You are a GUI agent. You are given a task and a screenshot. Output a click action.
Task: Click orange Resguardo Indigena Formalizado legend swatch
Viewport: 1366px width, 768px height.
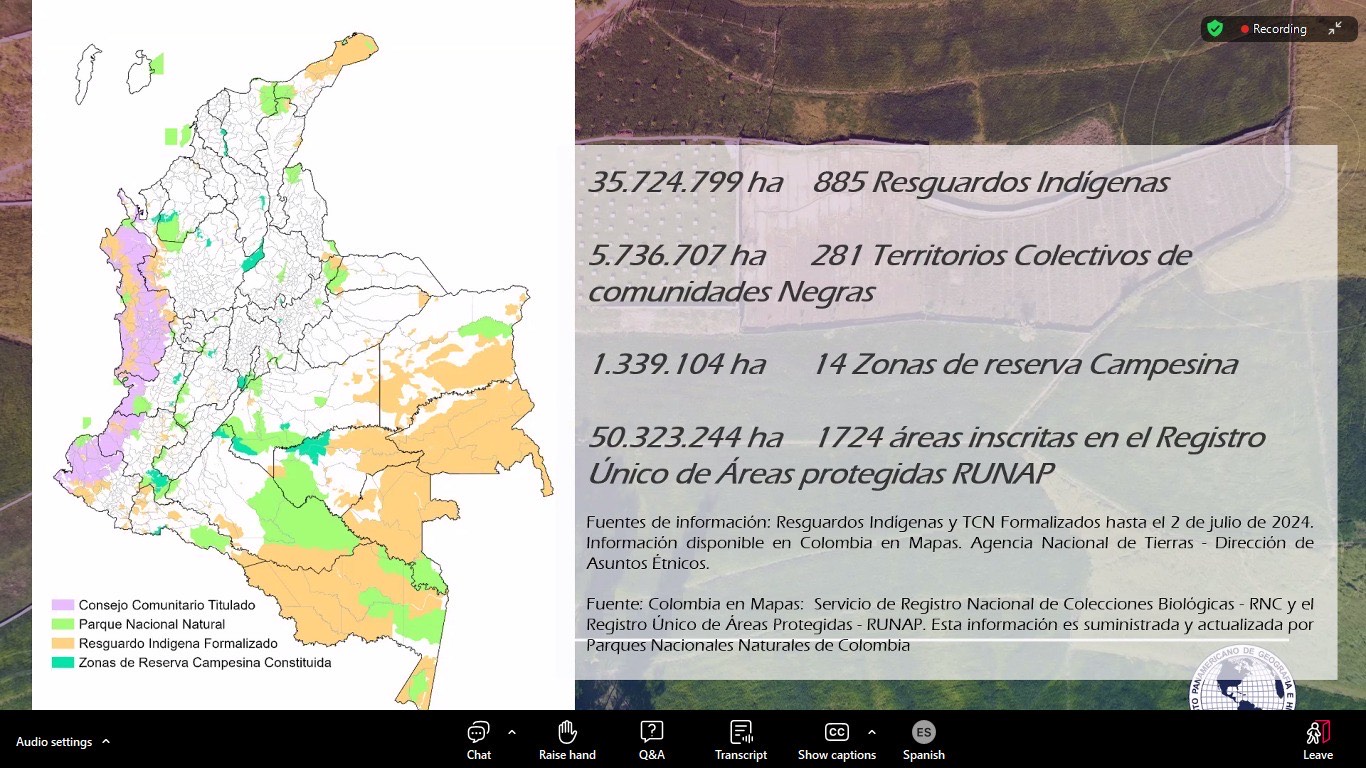coord(63,643)
